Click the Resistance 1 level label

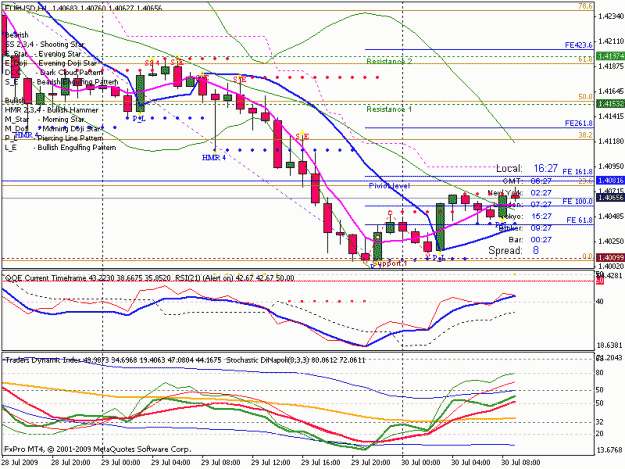pyautogui.click(x=389, y=109)
